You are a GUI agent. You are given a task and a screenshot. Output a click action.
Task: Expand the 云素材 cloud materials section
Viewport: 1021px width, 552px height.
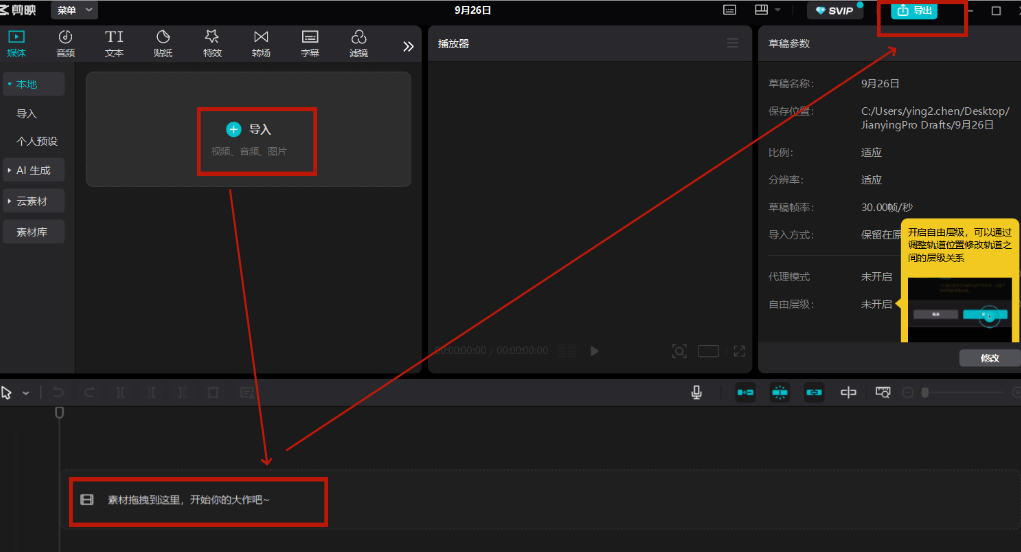point(33,201)
